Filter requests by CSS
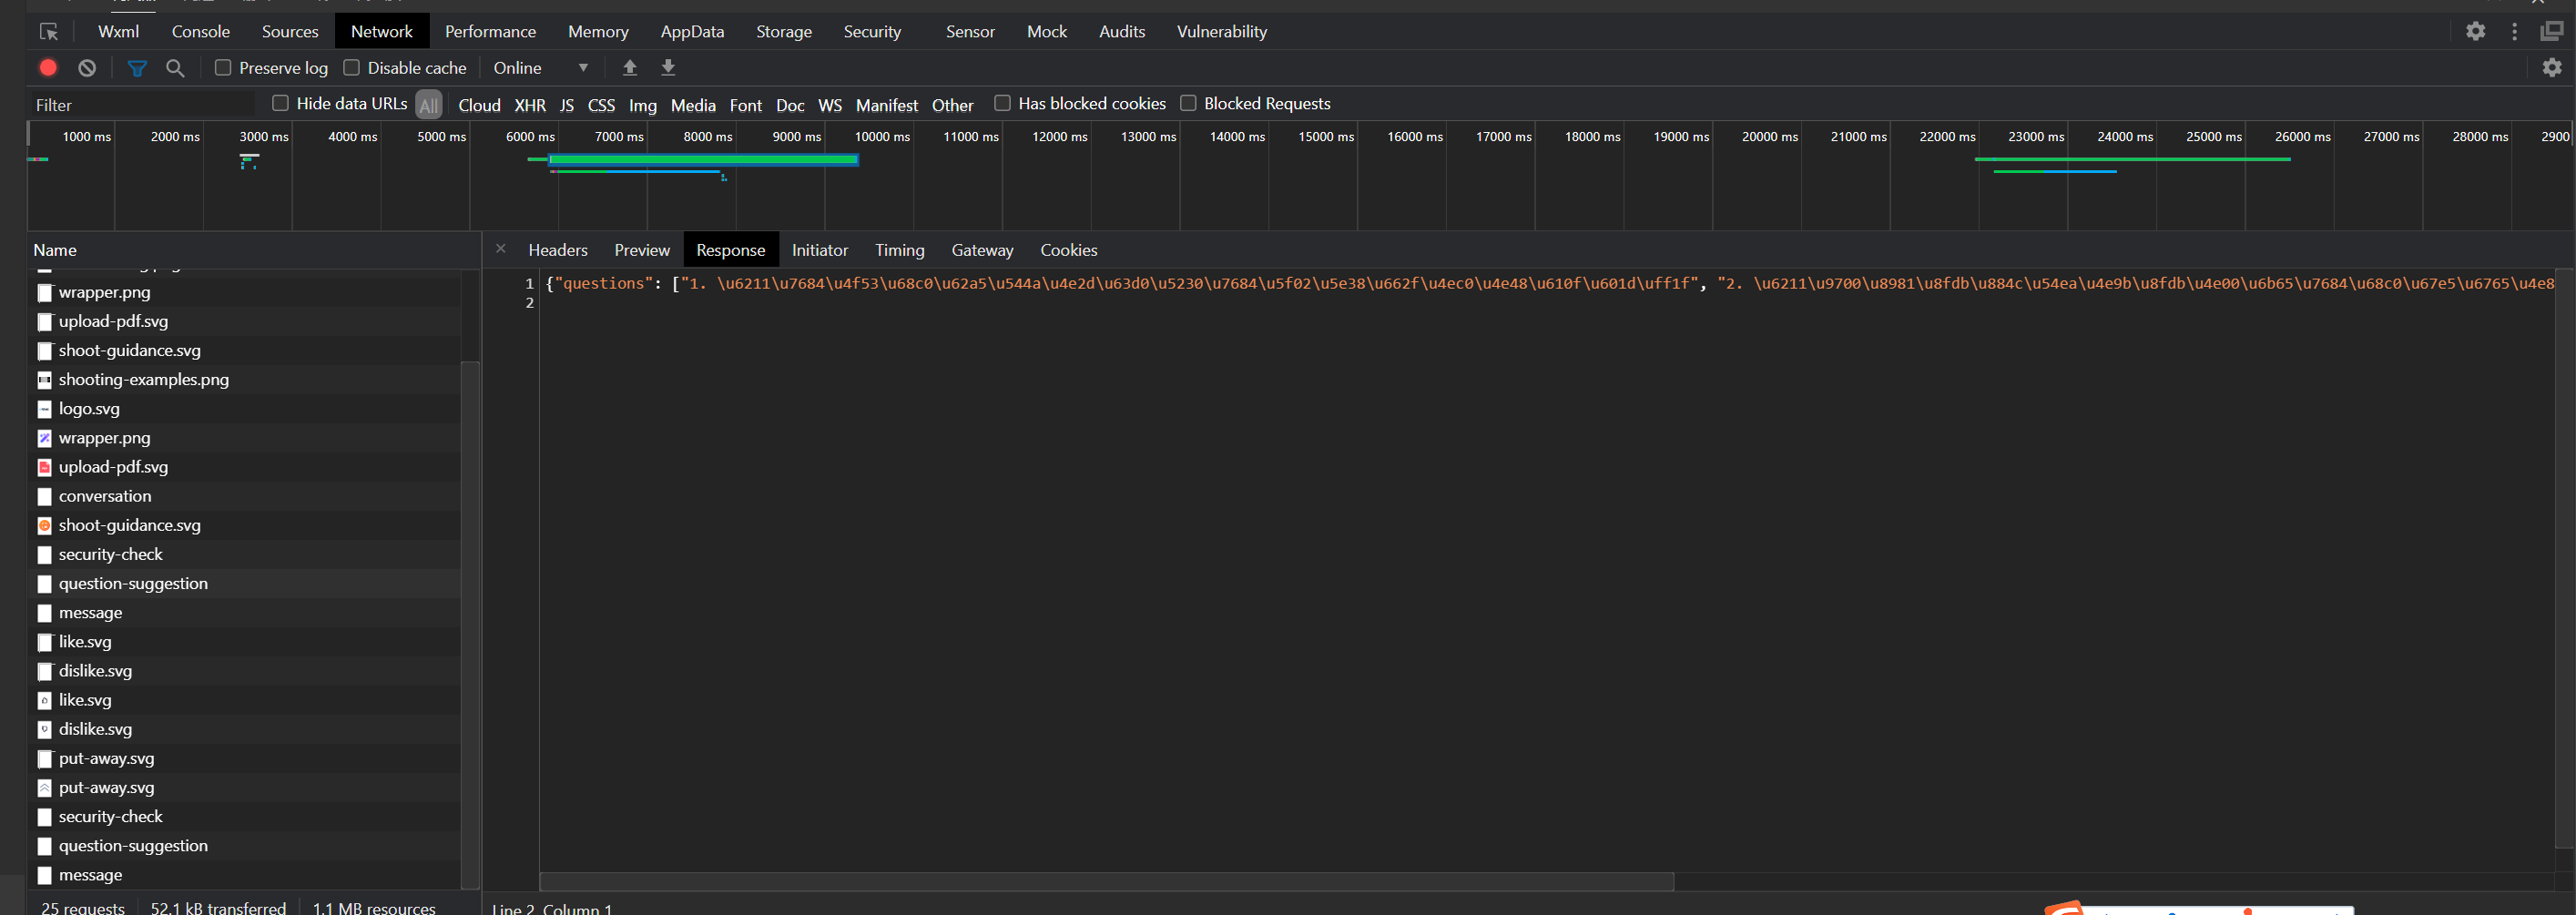Image resolution: width=2576 pixels, height=915 pixels. tap(601, 105)
